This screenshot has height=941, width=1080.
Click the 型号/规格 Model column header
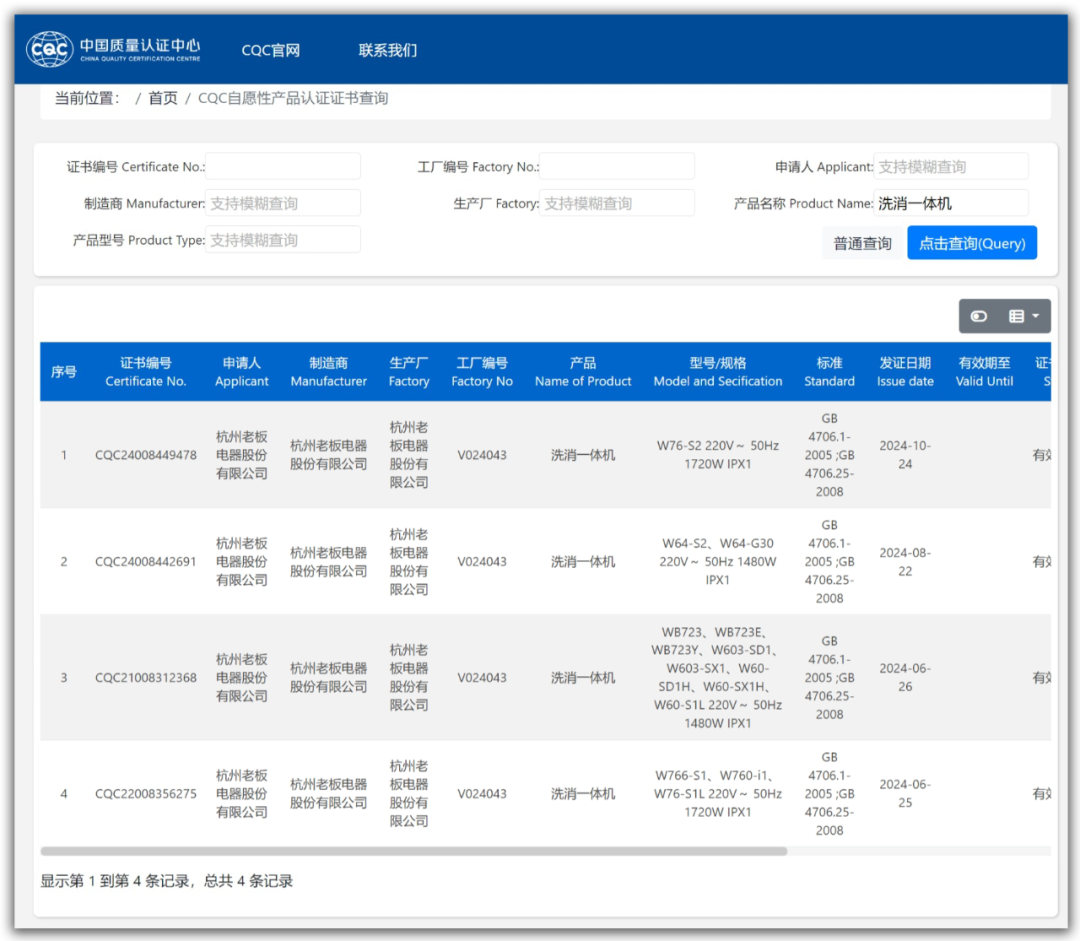tap(718, 372)
